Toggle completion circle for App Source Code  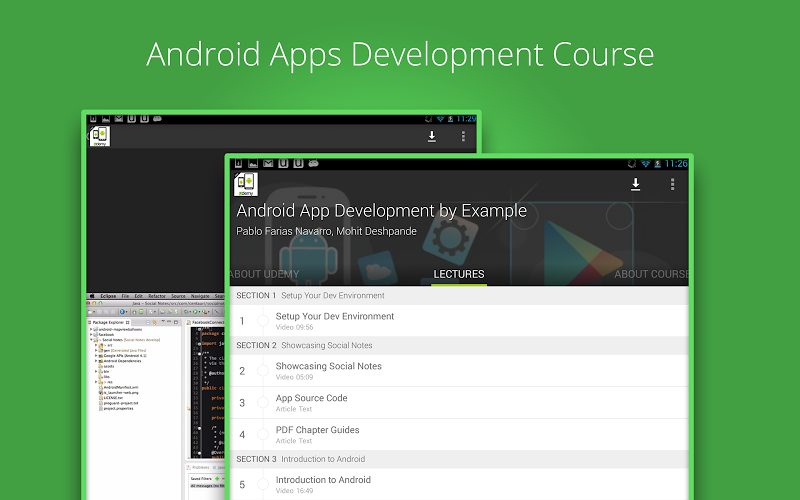pyautogui.click(x=263, y=403)
